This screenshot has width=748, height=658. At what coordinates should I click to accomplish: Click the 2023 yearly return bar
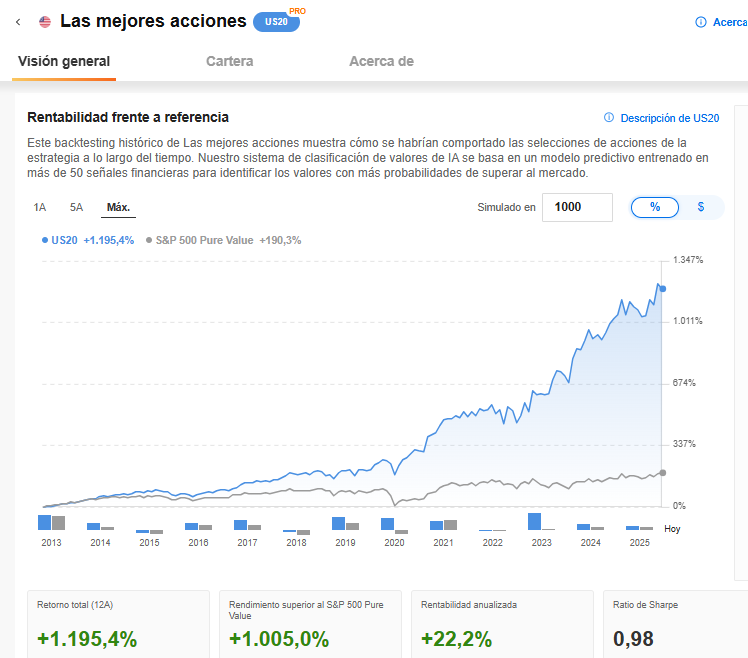(x=534, y=521)
